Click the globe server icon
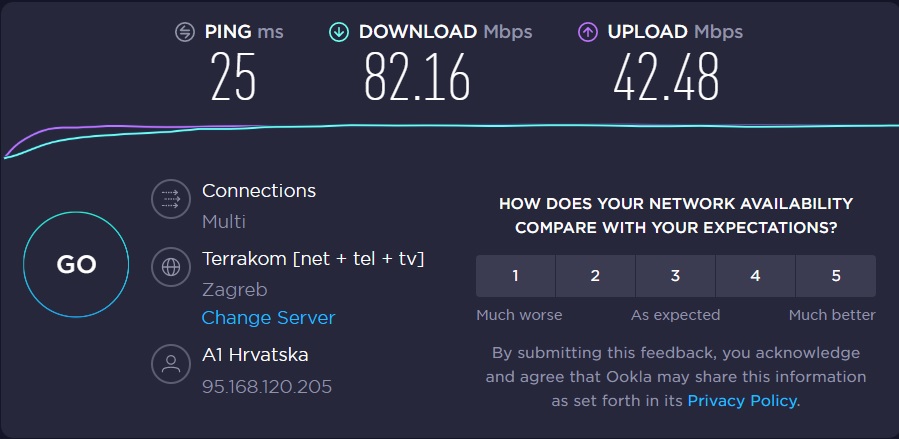Image resolution: width=899 pixels, height=439 pixels. tap(170, 267)
